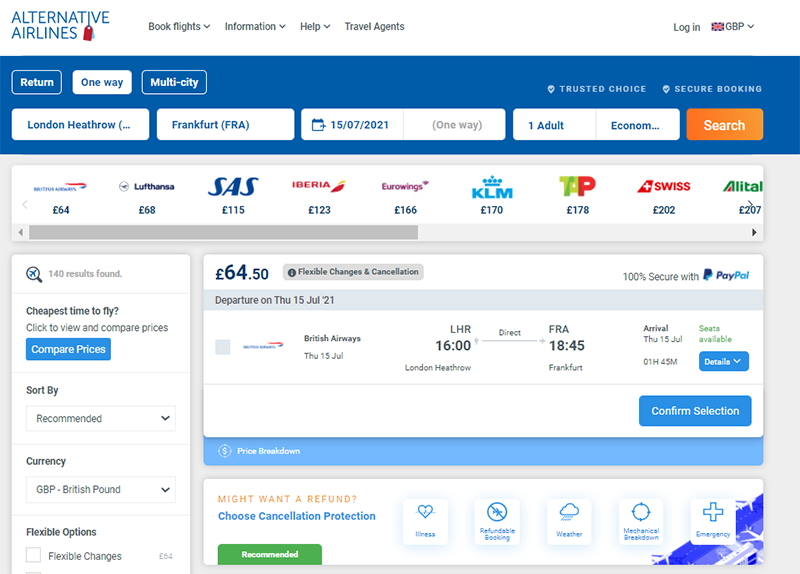This screenshot has width=800, height=574.
Task: Click the dollar icon beside Price Breakdown
Action: [224, 451]
